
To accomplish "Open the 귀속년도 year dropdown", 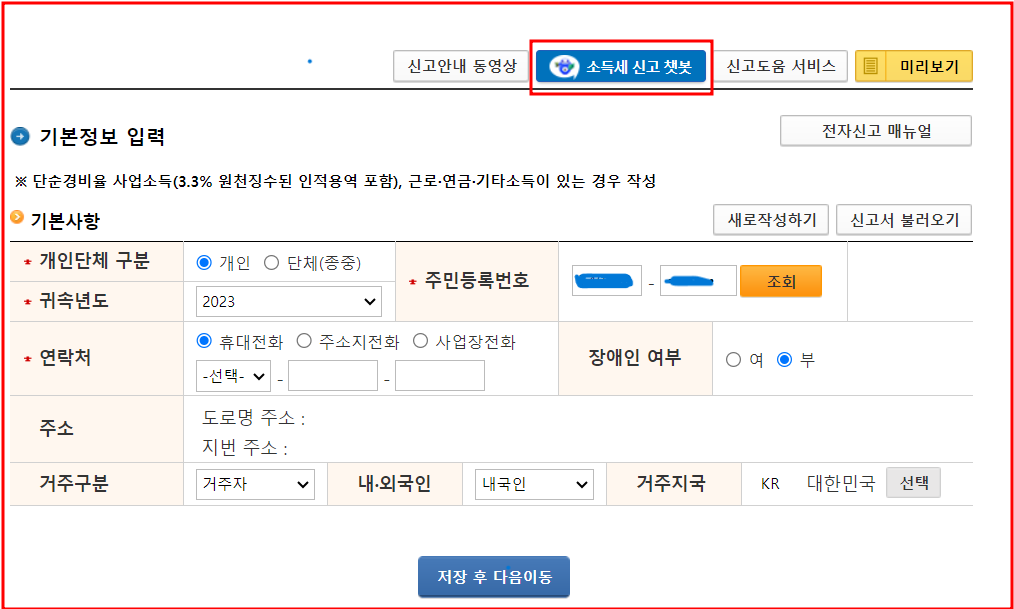I will tap(288, 301).
